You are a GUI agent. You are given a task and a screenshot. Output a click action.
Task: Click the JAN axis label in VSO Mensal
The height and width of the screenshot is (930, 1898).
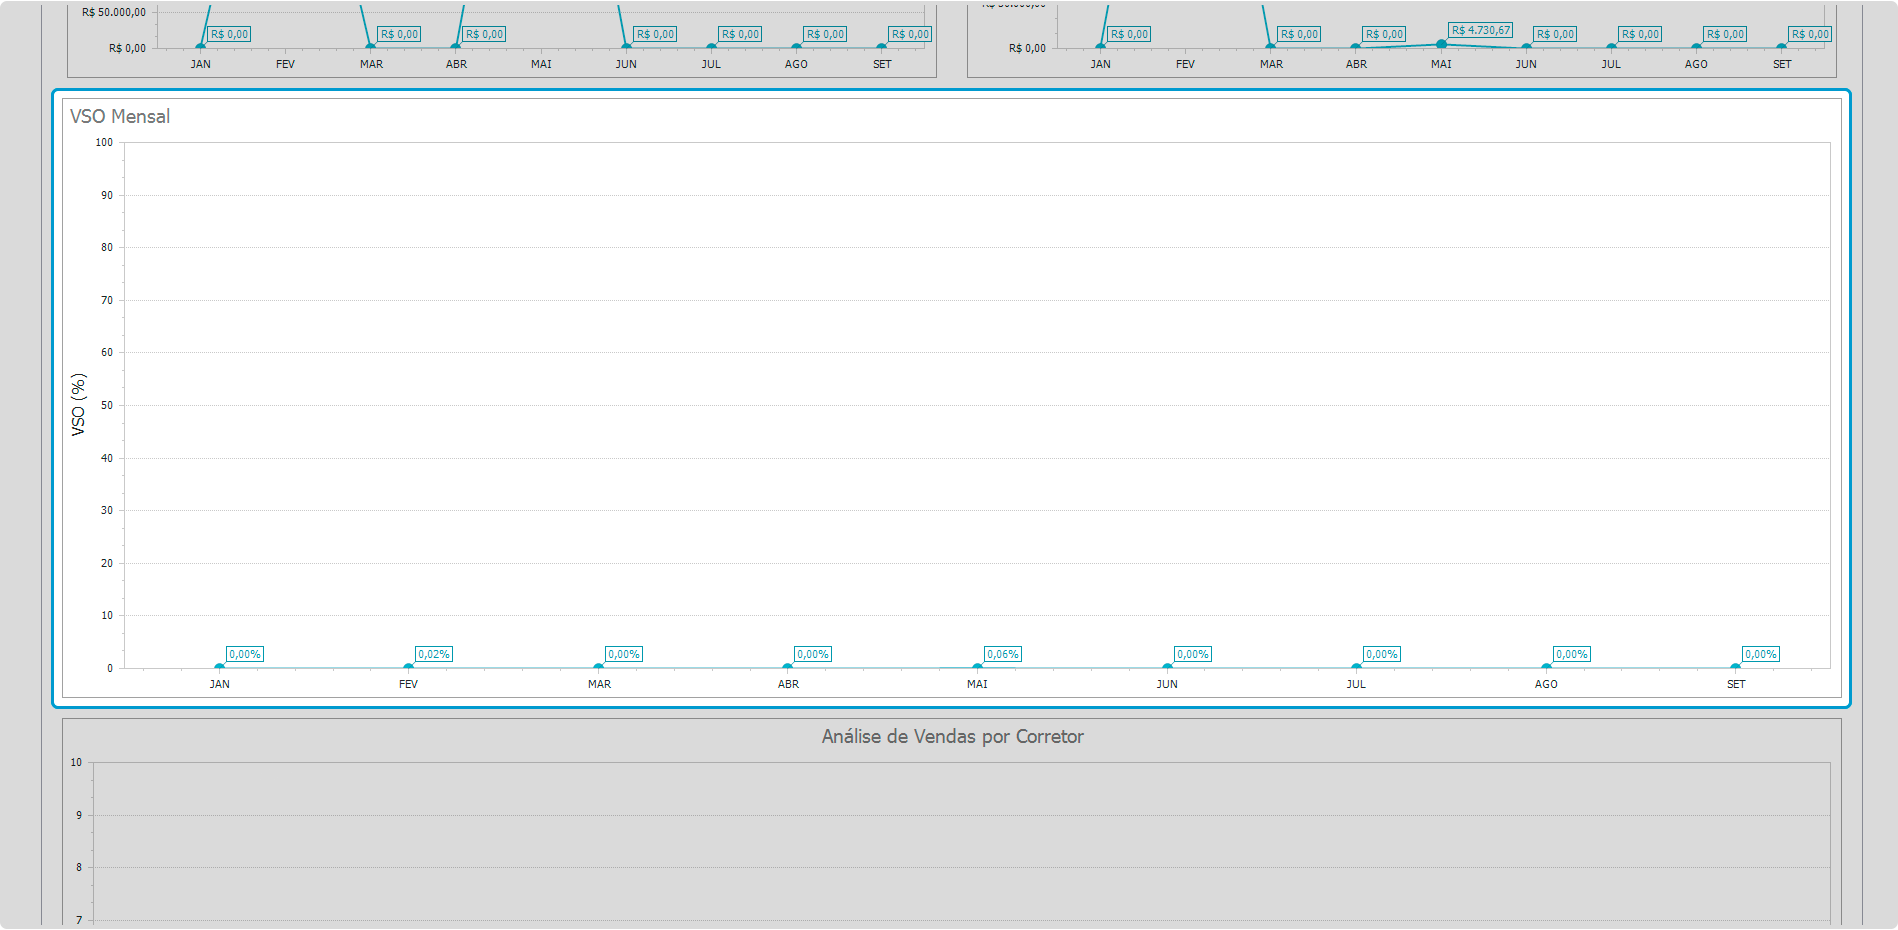coord(220,684)
